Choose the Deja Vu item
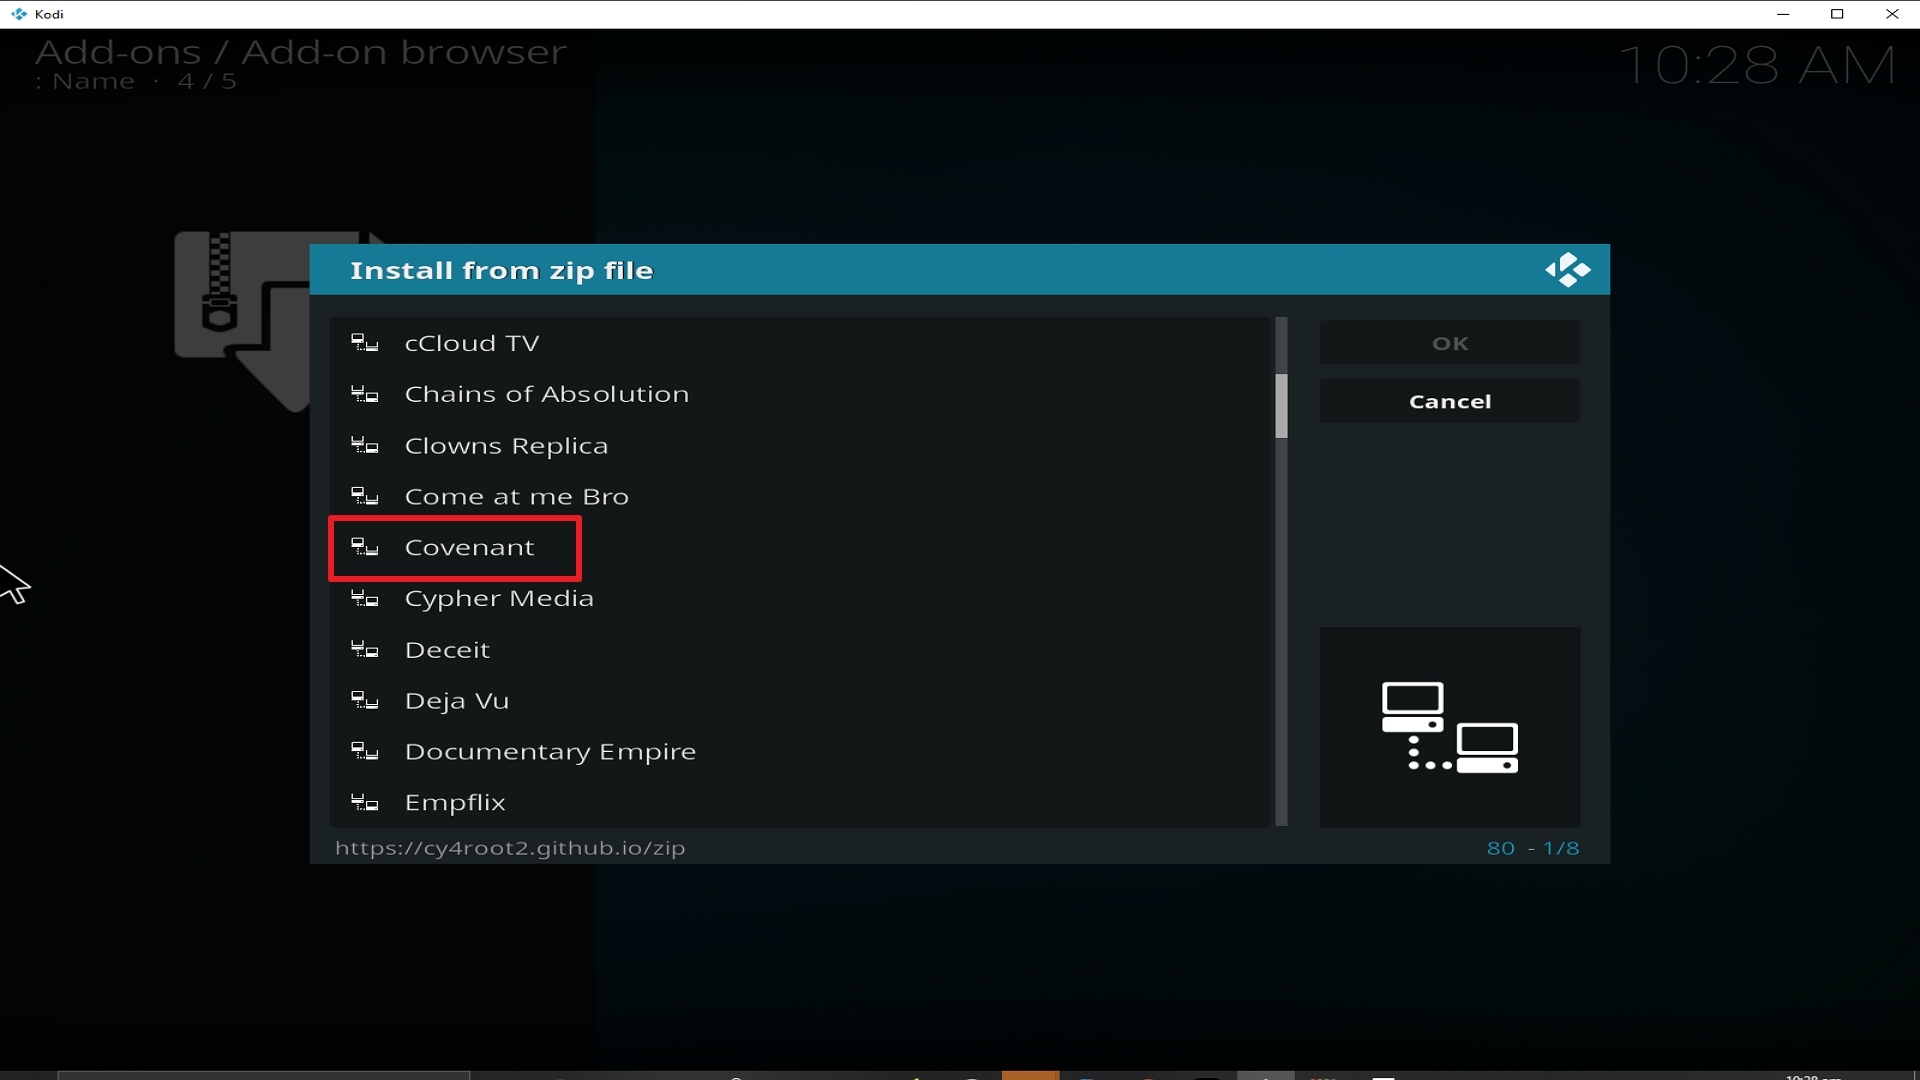The width and height of the screenshot is (1920, 1080). pos(800,700)
